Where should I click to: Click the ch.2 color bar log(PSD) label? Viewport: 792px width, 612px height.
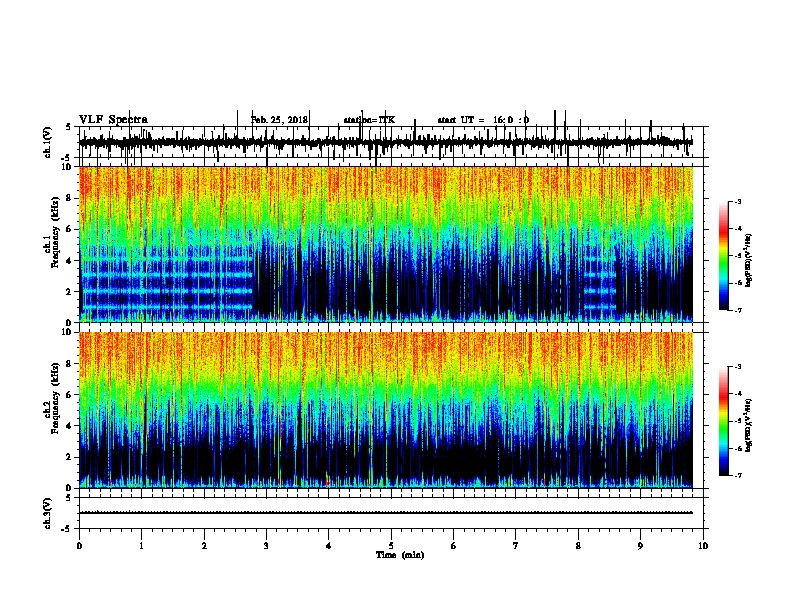(748, 425)
